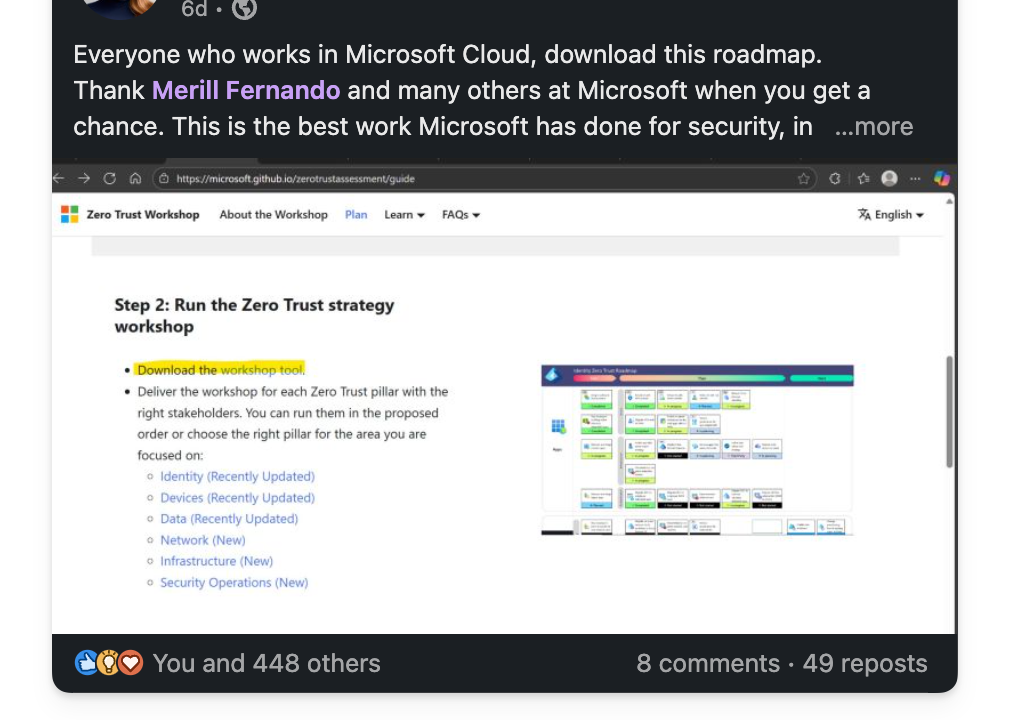Click the browser reload icon
Image resolution: width=1010 pixels, height=720 pixels.
pyautogui.click(x=110, y=178)
